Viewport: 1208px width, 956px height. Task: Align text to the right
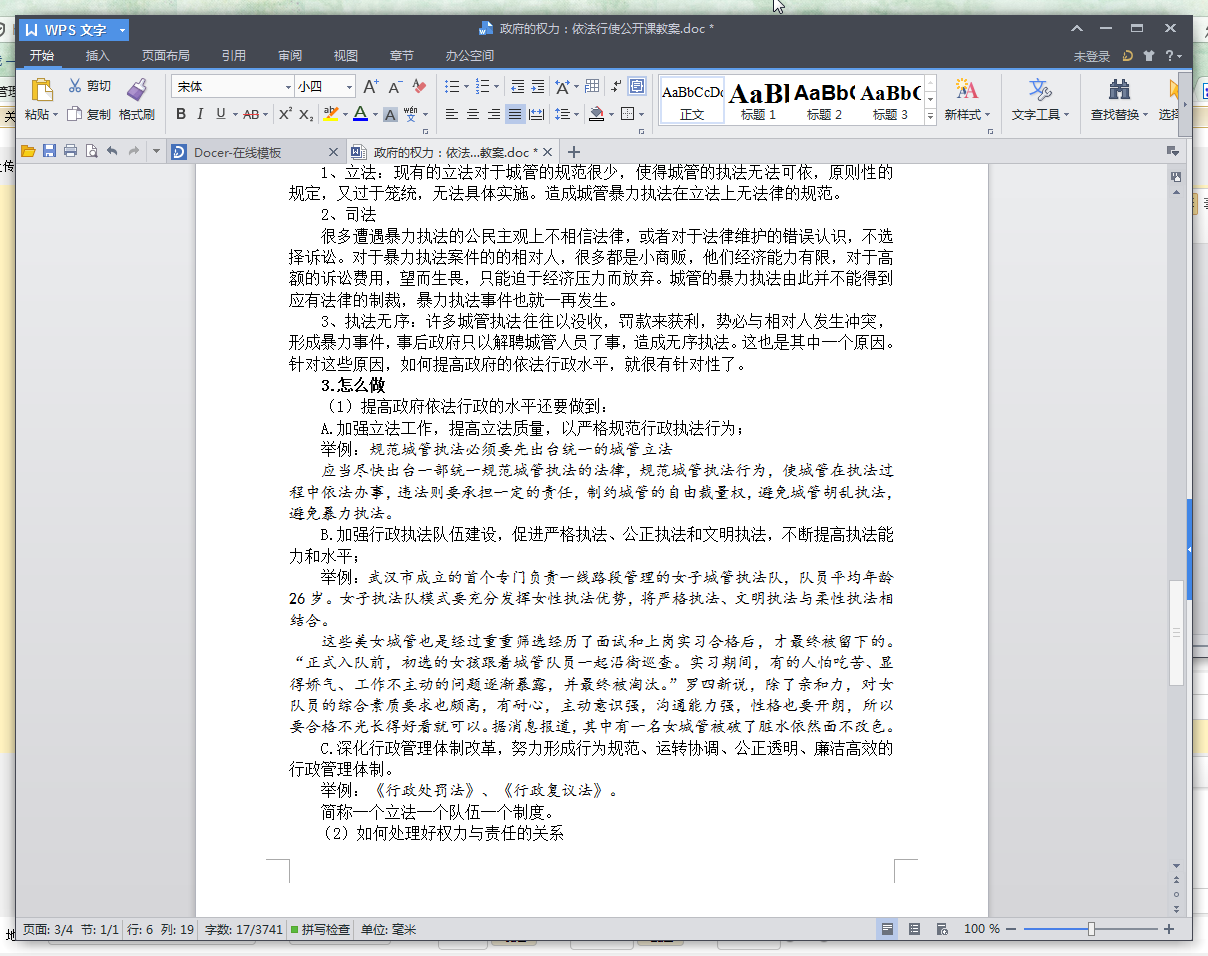click(494, 115)
